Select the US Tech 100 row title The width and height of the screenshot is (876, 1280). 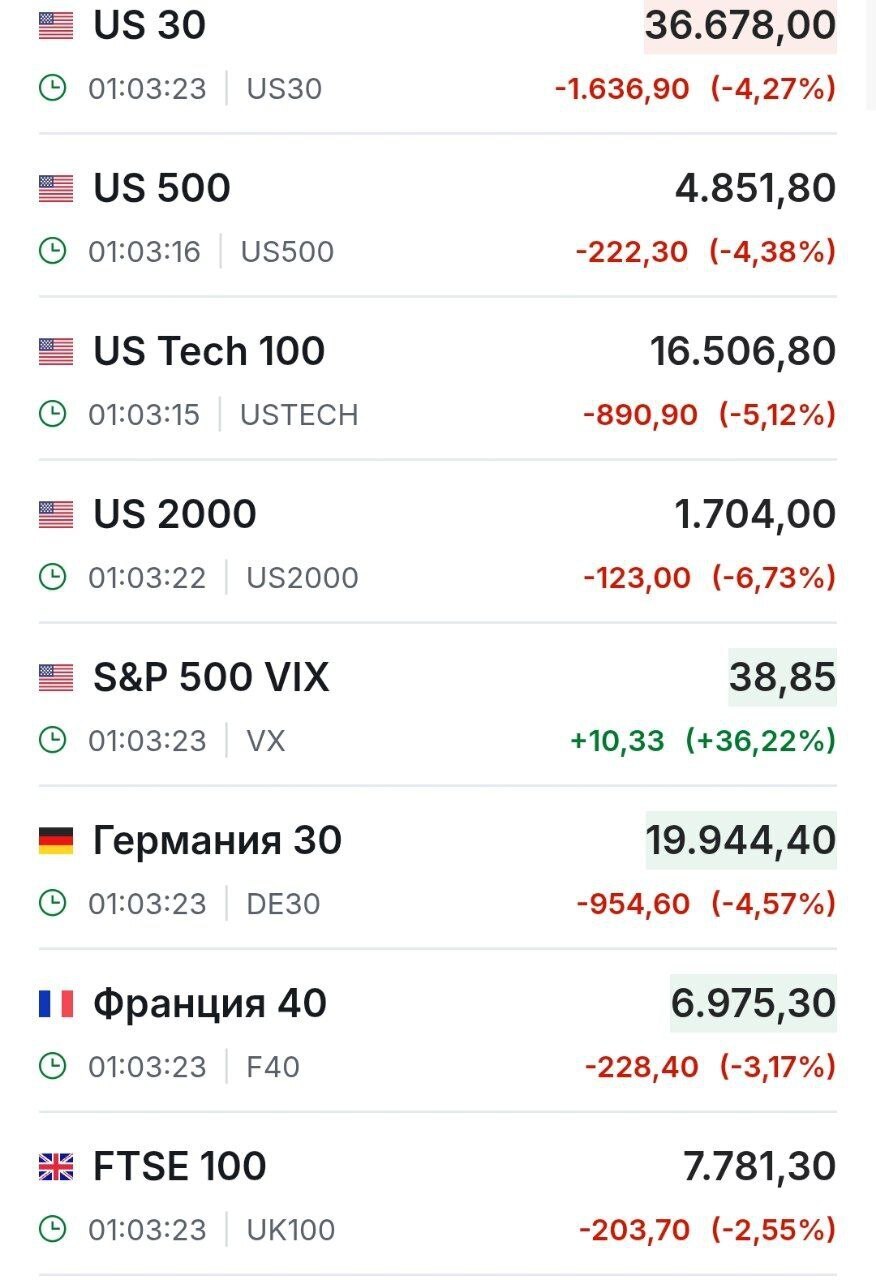(209, 351)
